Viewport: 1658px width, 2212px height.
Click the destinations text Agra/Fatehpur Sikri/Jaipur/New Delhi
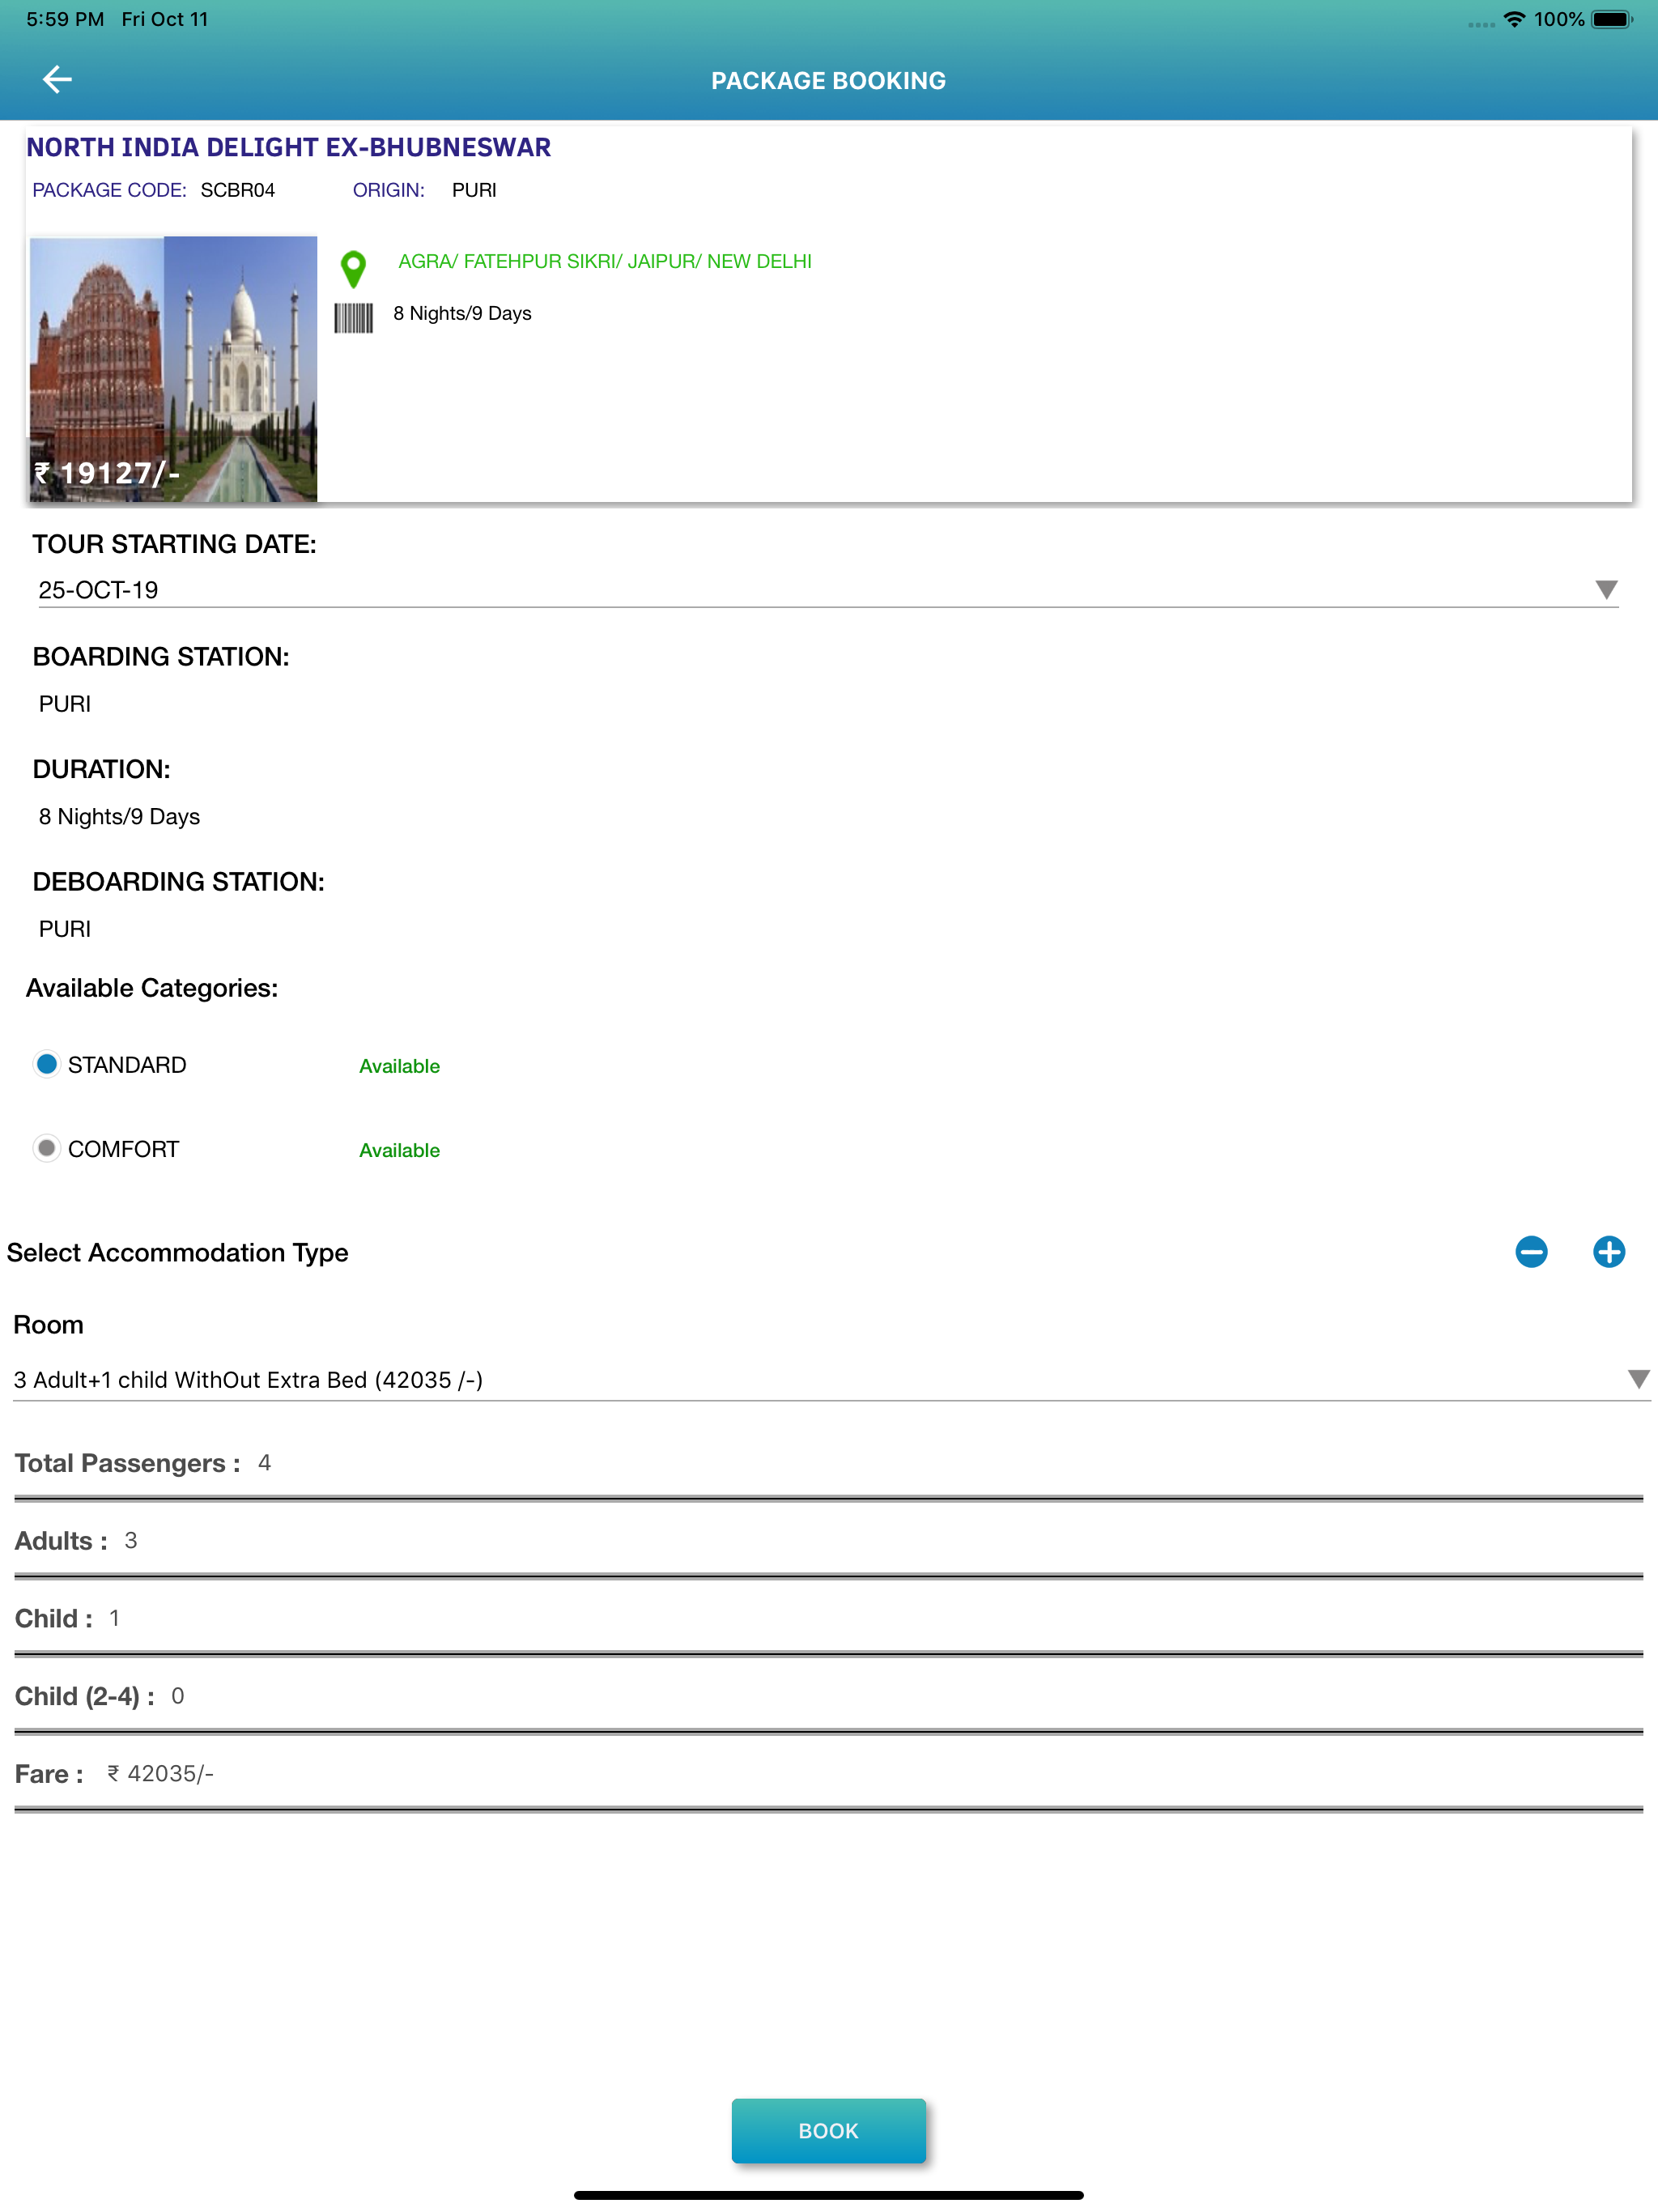[605, 261]
